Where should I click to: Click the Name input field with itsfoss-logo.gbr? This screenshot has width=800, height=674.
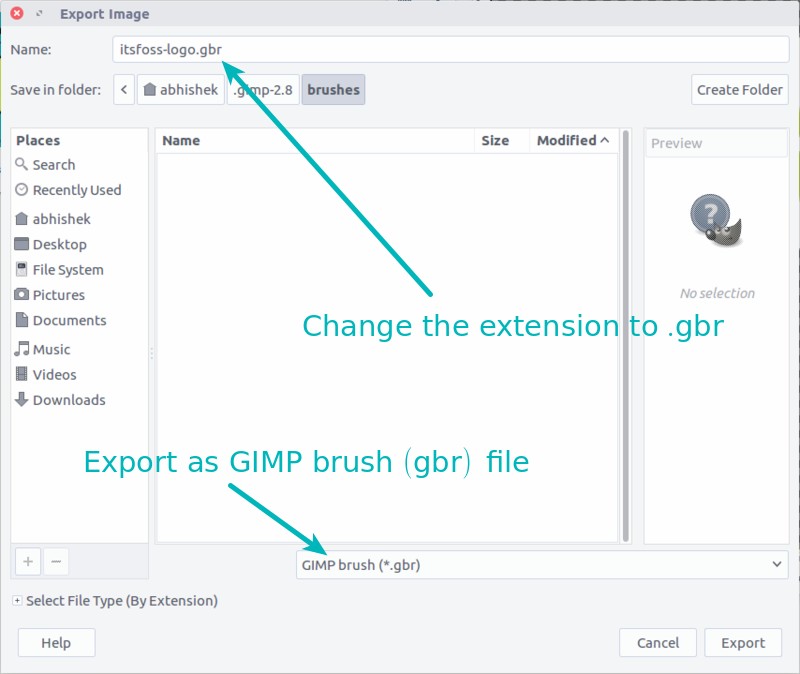(x=451, y=49)
